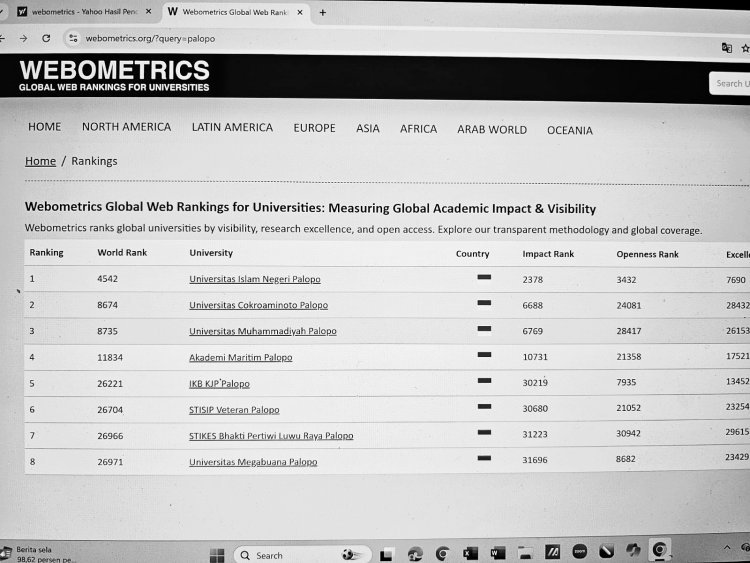Click country flag for Universitas Islam Negeri Palopo

484,277
